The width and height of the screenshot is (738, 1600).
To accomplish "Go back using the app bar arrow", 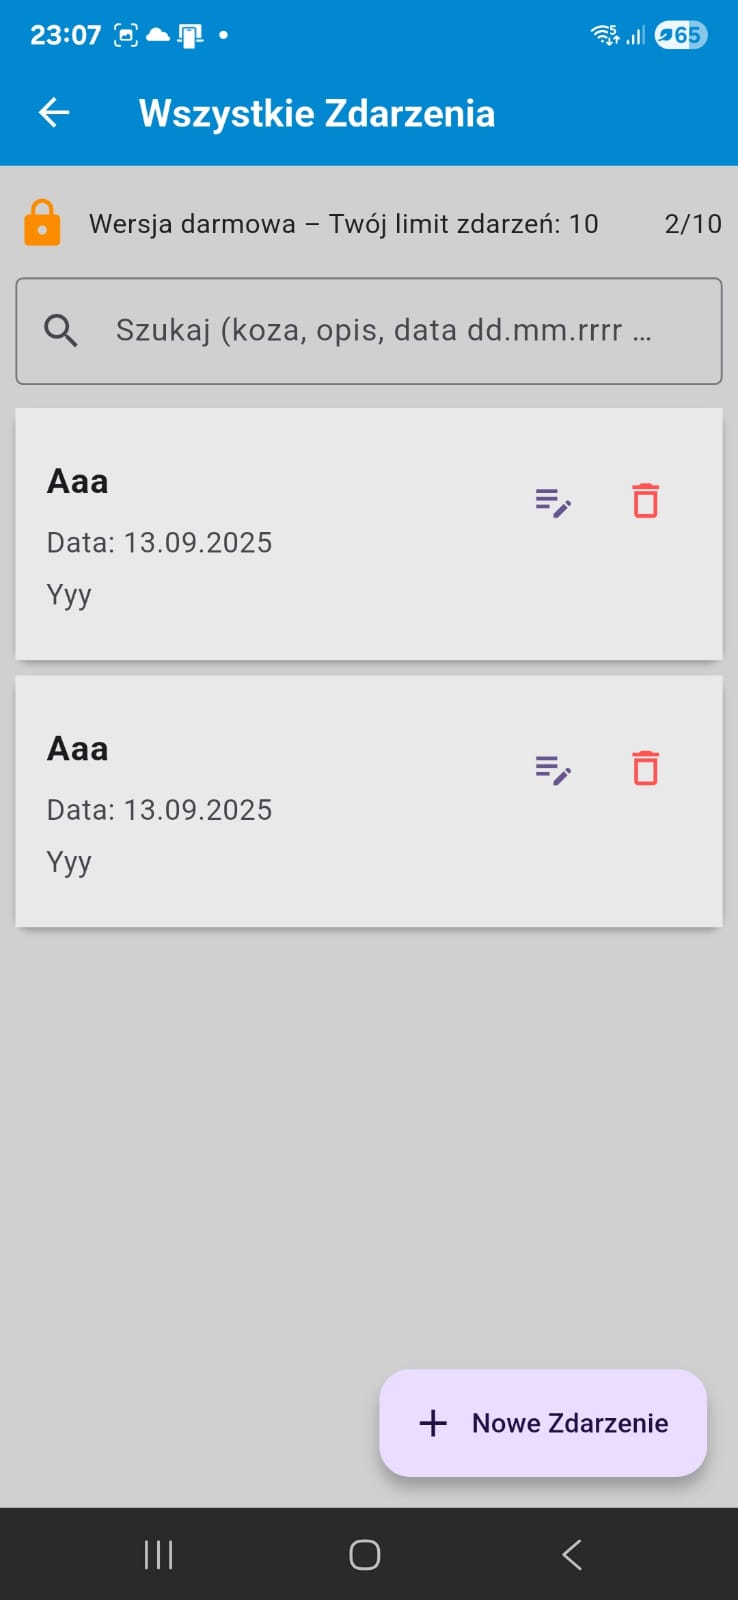I will [54, 113].
